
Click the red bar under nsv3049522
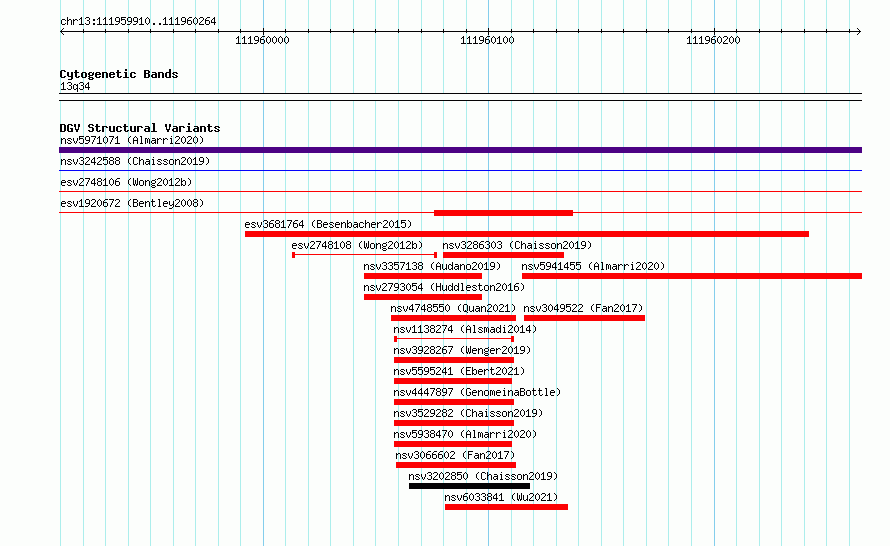584,318
